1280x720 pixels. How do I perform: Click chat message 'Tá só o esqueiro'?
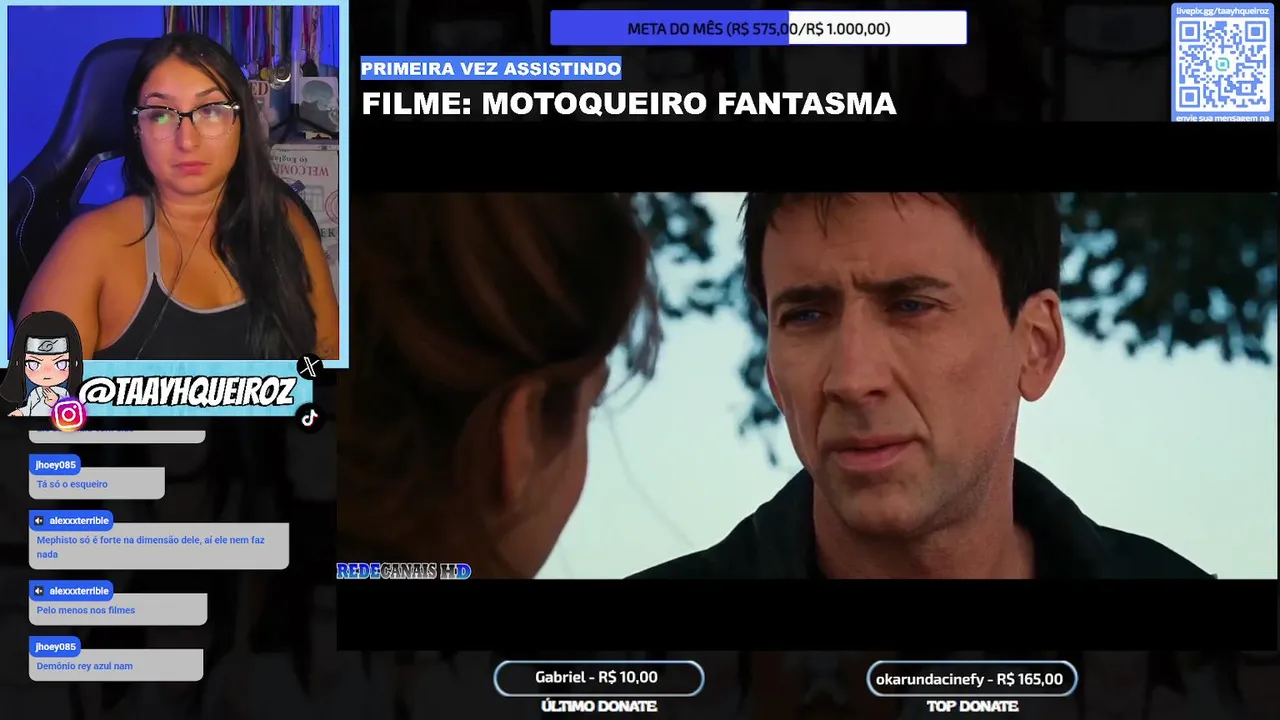pyautogui.click(x=72, y=484)
